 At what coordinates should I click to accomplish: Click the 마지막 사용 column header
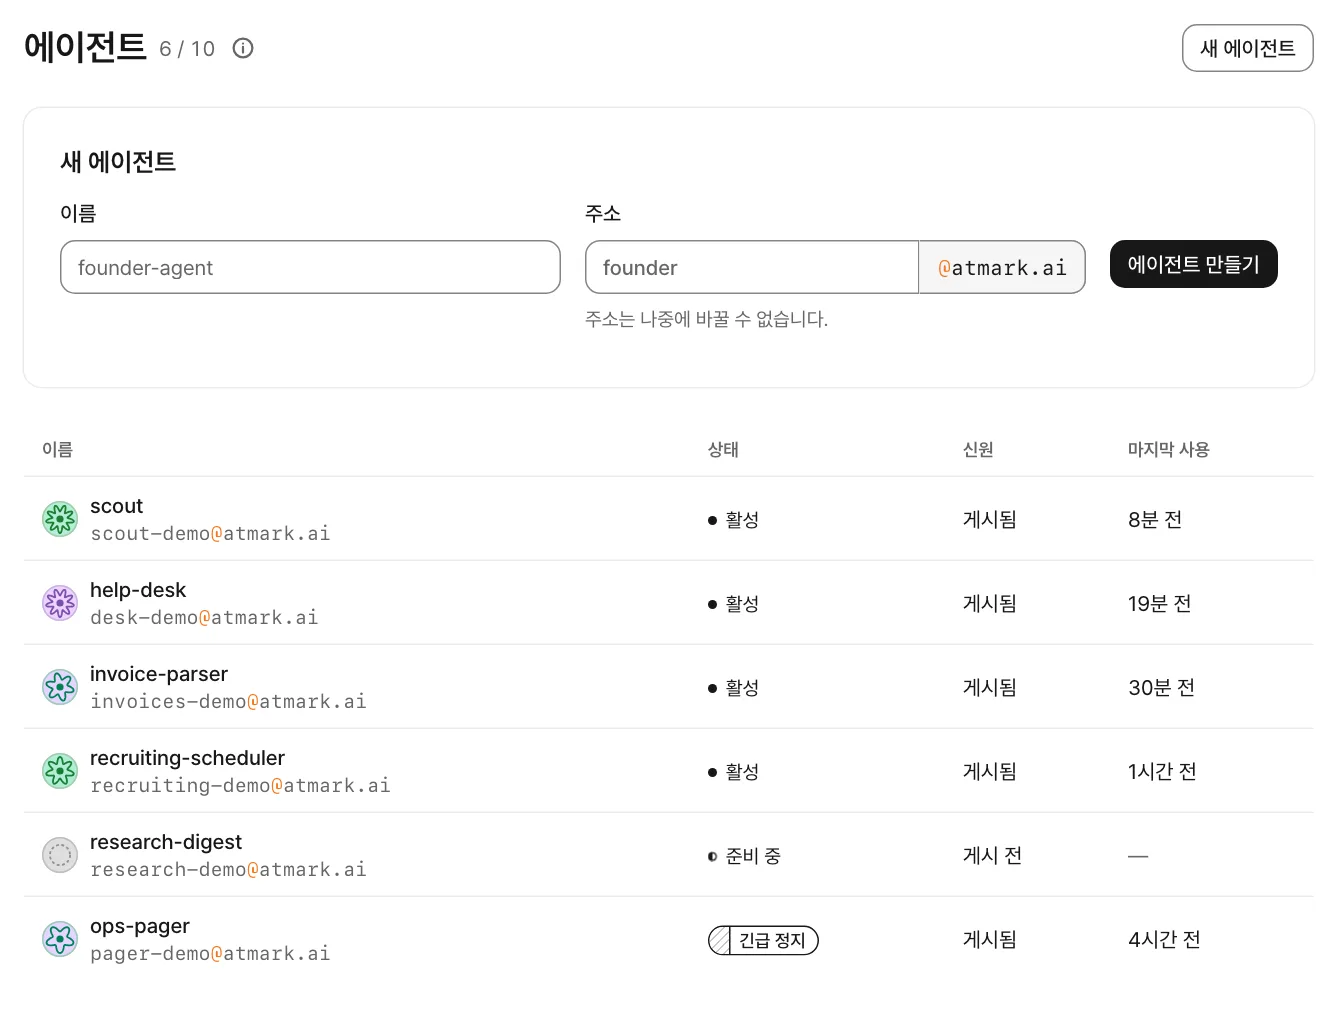[1168, 450]
